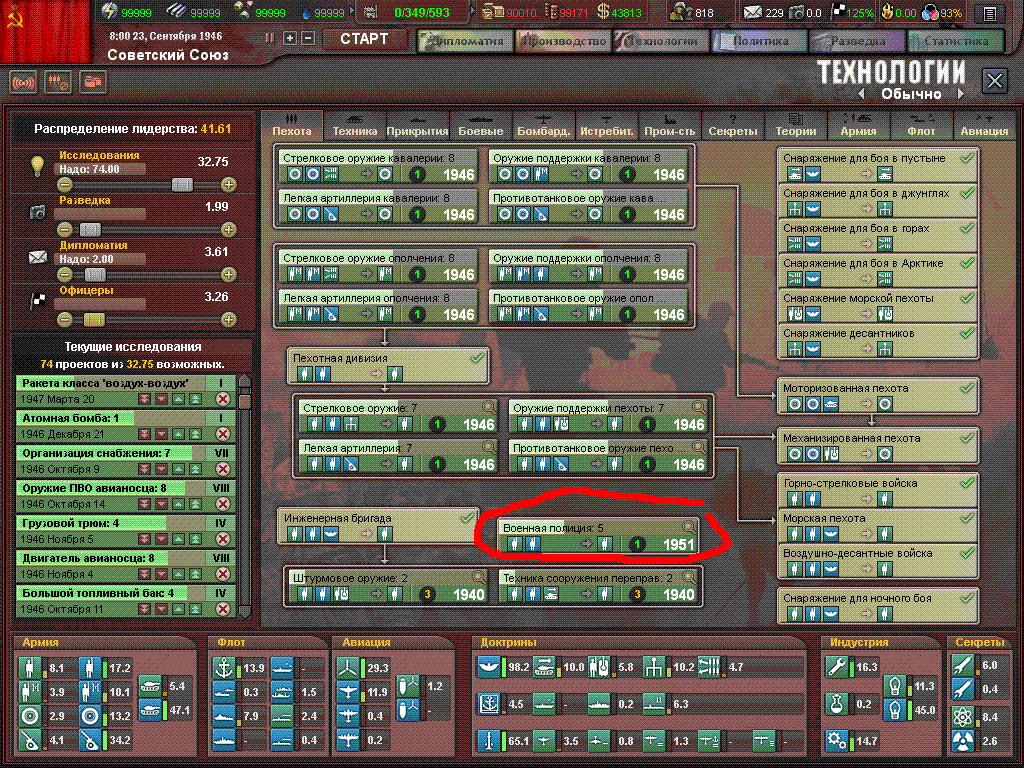This screenshot has height=768, width=1024.
Task: Click the folder icon below the Soviet flag
Action: click(93, 82)
